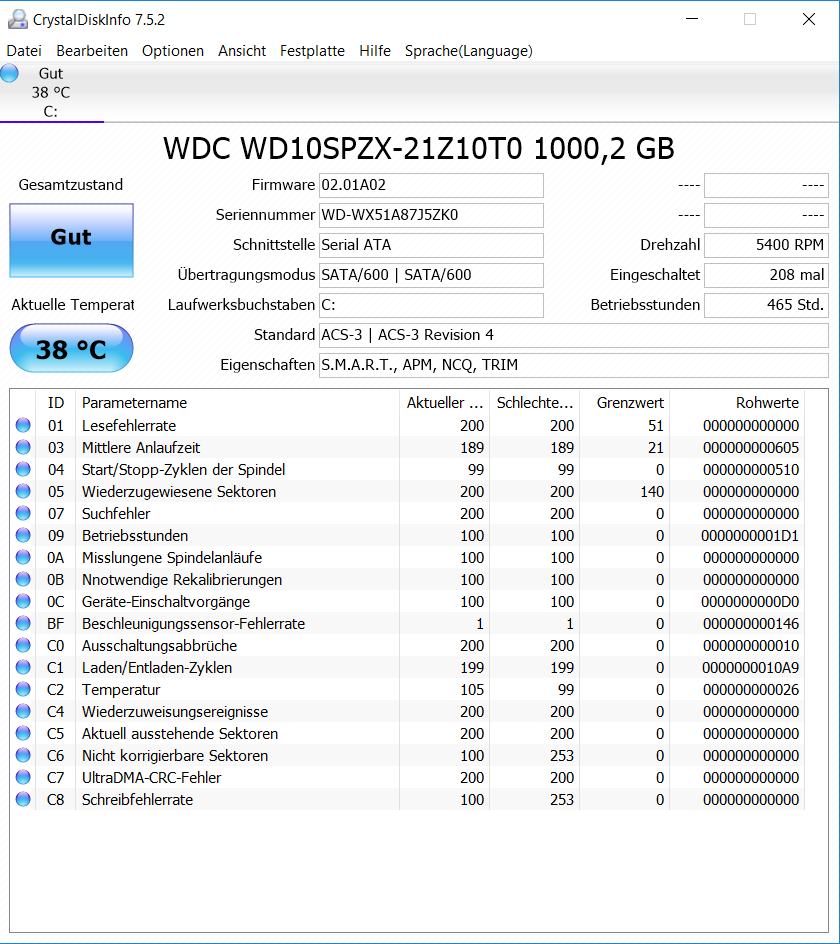Click raw value 0000000001D1
Screen dimensions: 840x944
pos(750,536)
